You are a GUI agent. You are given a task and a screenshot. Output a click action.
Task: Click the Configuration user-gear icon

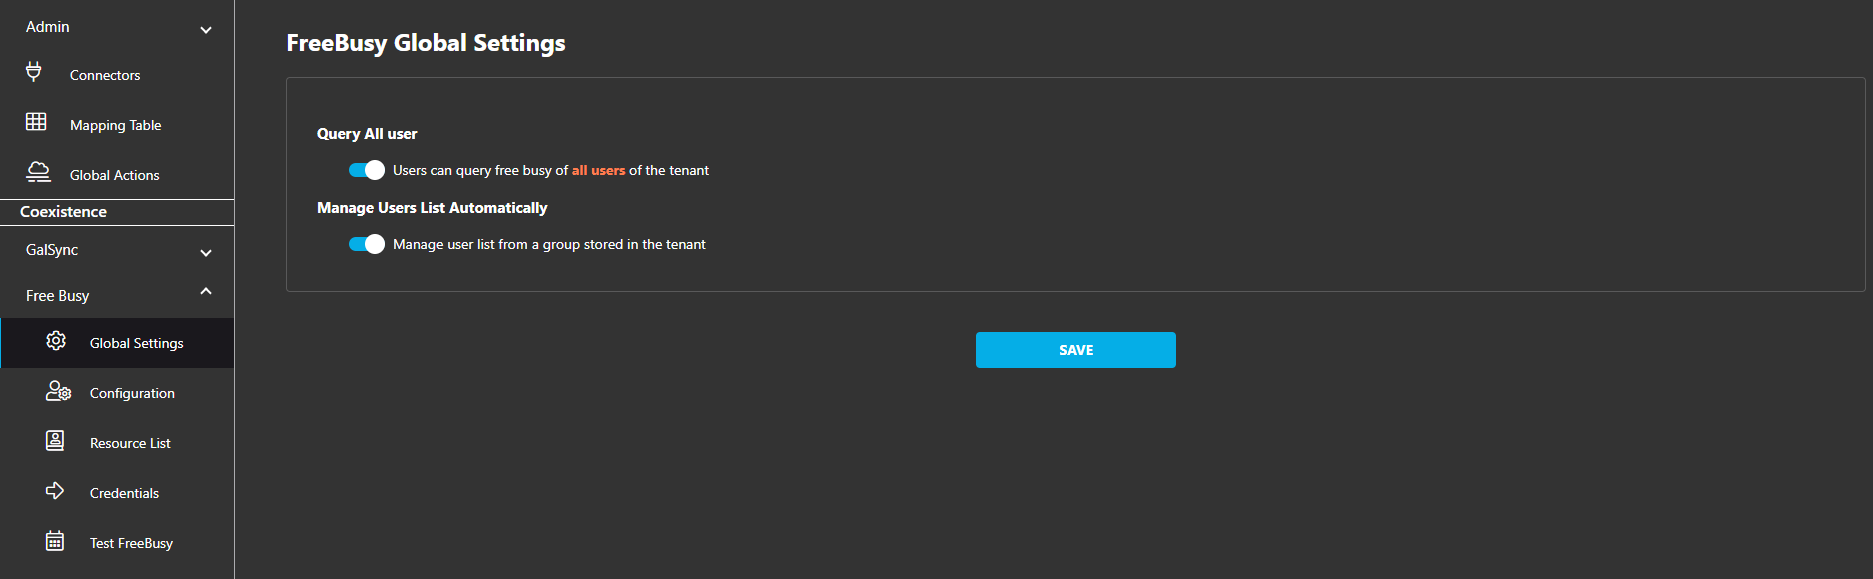[x=58, y=391]
